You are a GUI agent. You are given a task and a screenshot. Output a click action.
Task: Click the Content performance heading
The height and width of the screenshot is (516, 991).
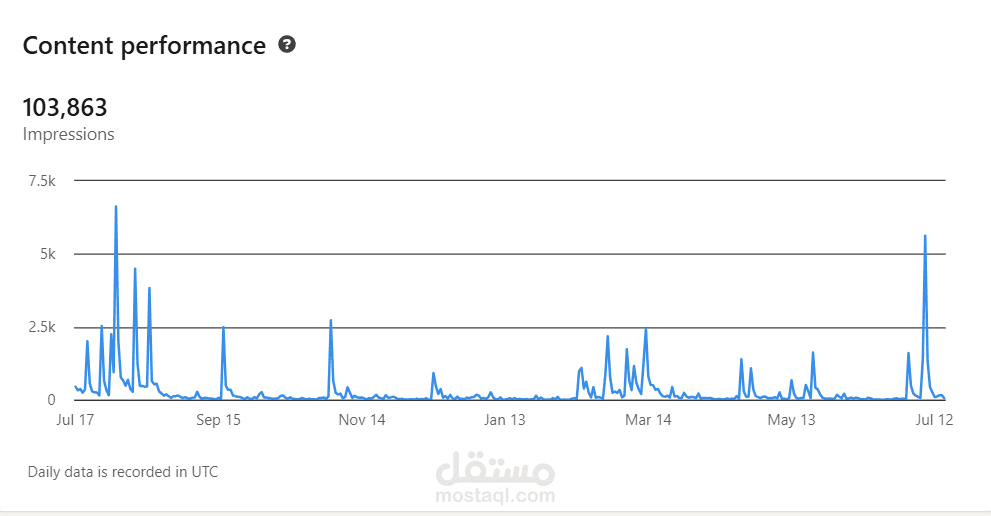pyautogui.click(x=144, y=46)
